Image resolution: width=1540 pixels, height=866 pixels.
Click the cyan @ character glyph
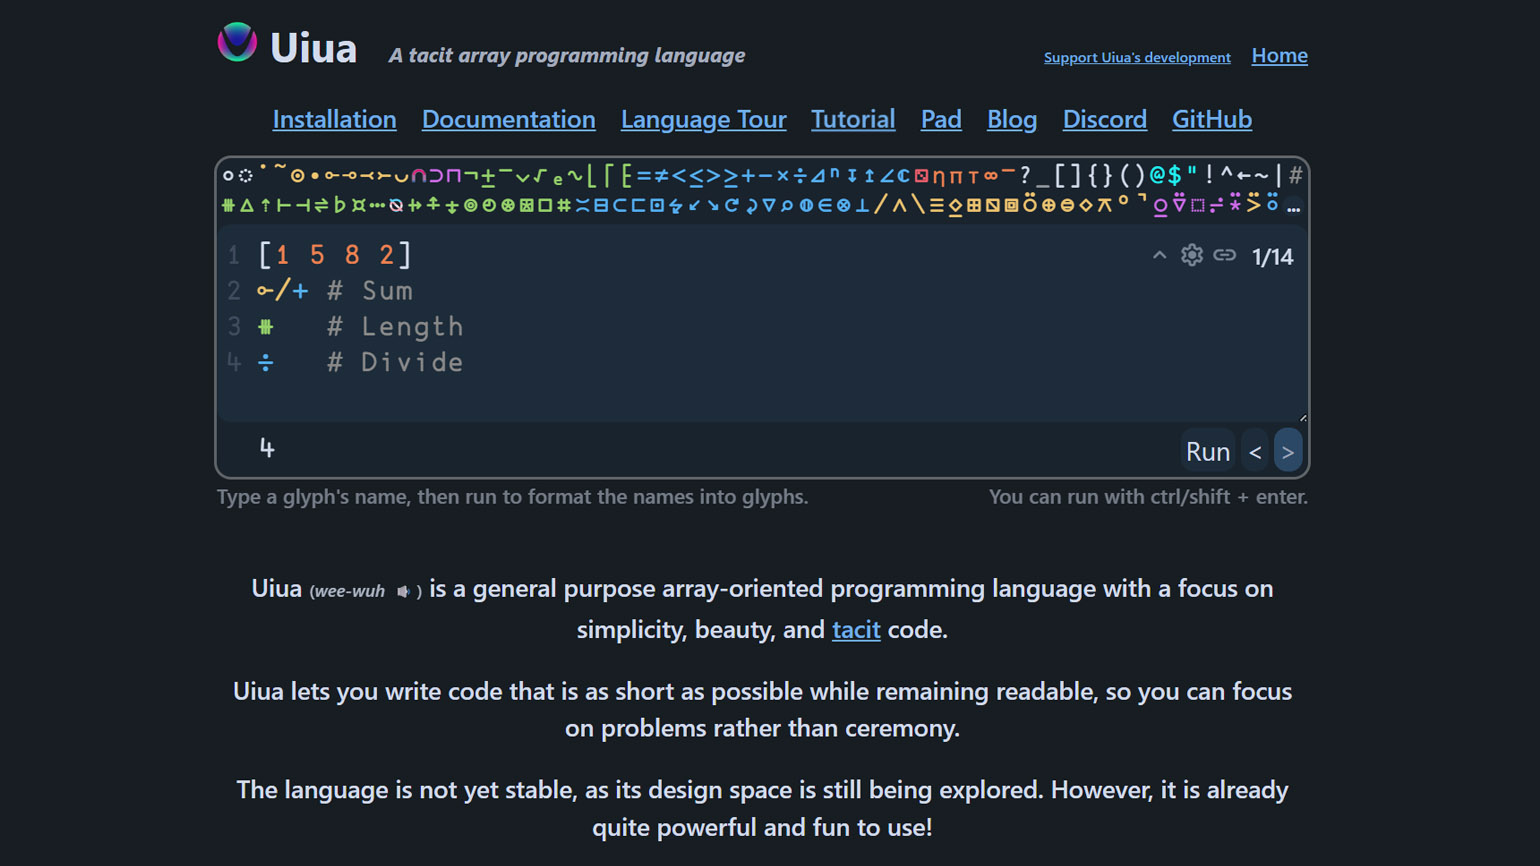pos(1157,176)
